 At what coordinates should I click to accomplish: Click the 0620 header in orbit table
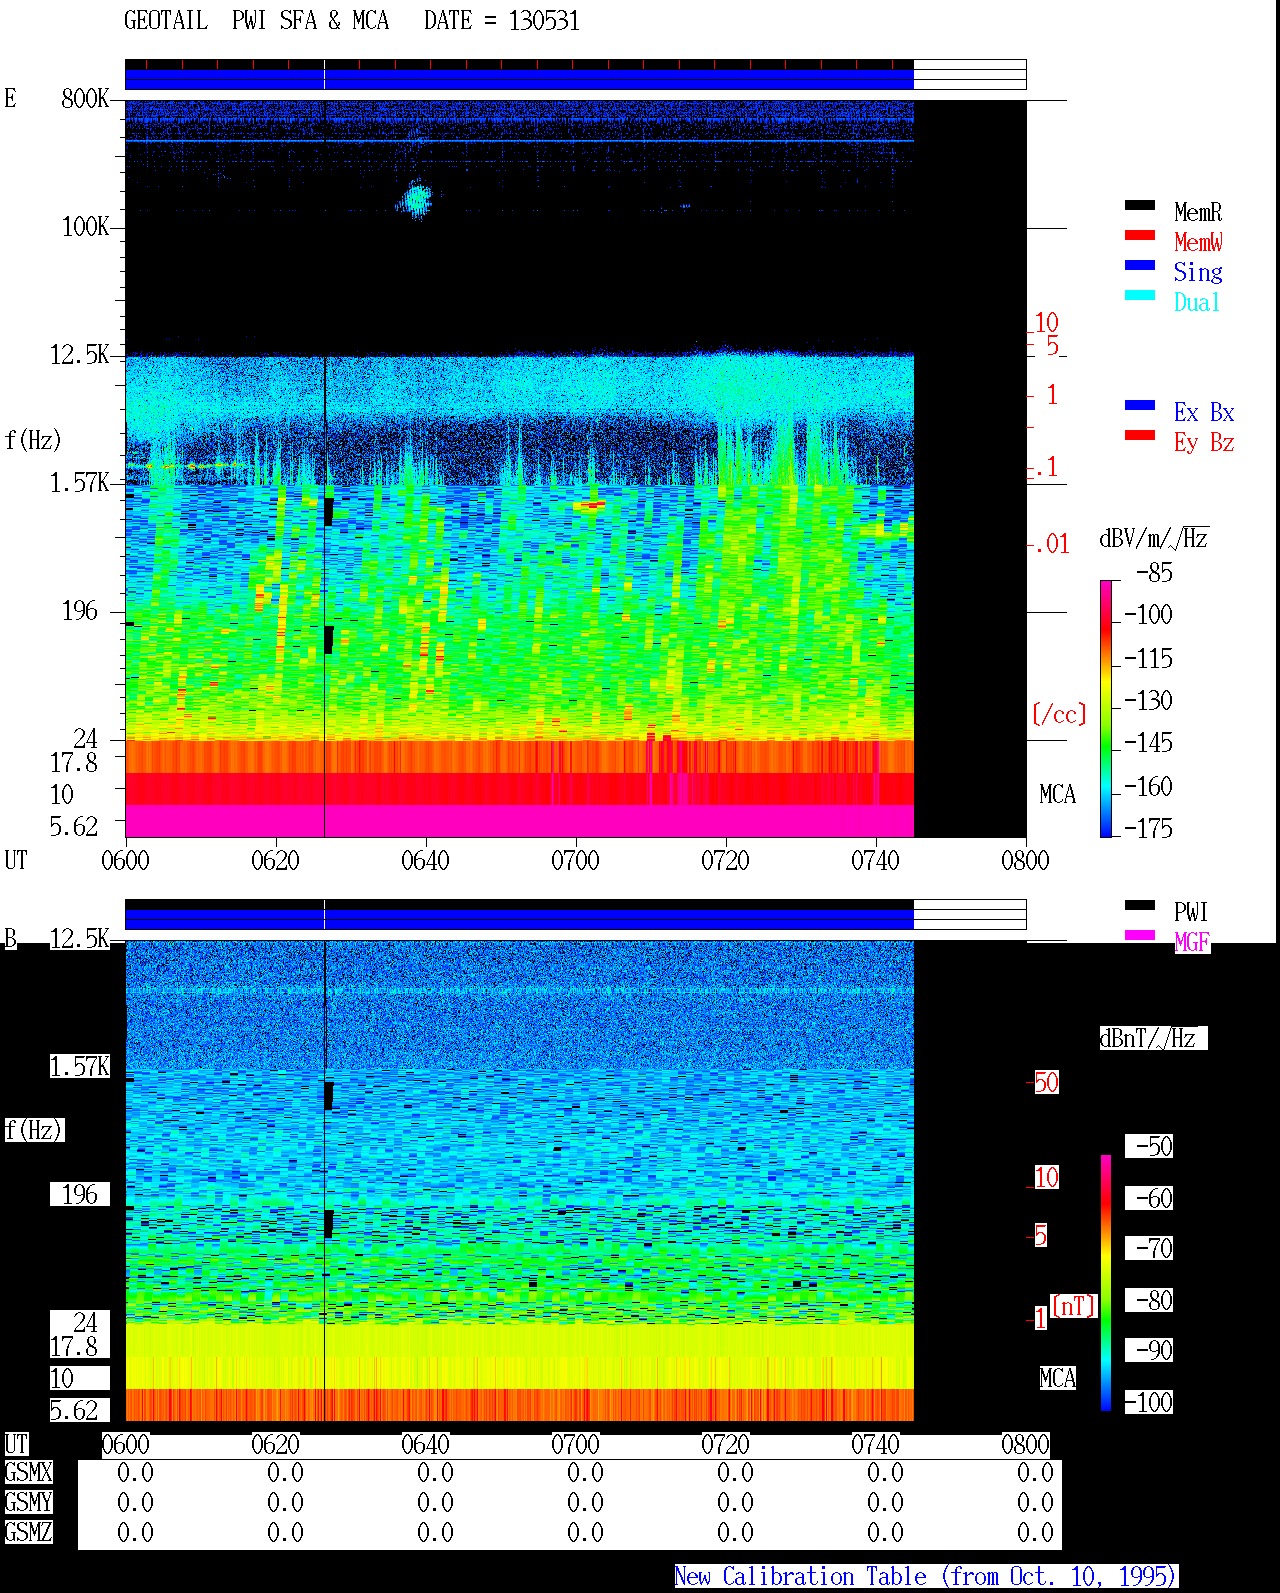click(x=275, y=1445)
